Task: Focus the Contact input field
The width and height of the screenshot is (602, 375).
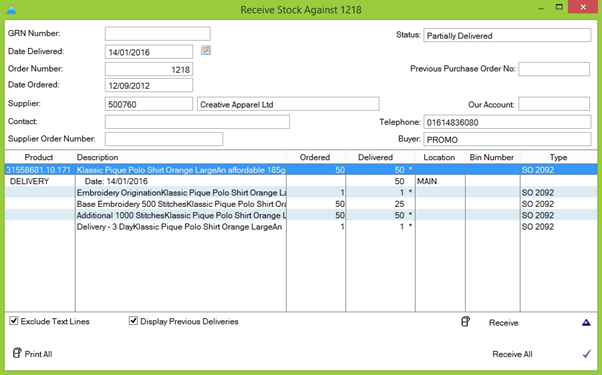Action: [x=197, y=122]
